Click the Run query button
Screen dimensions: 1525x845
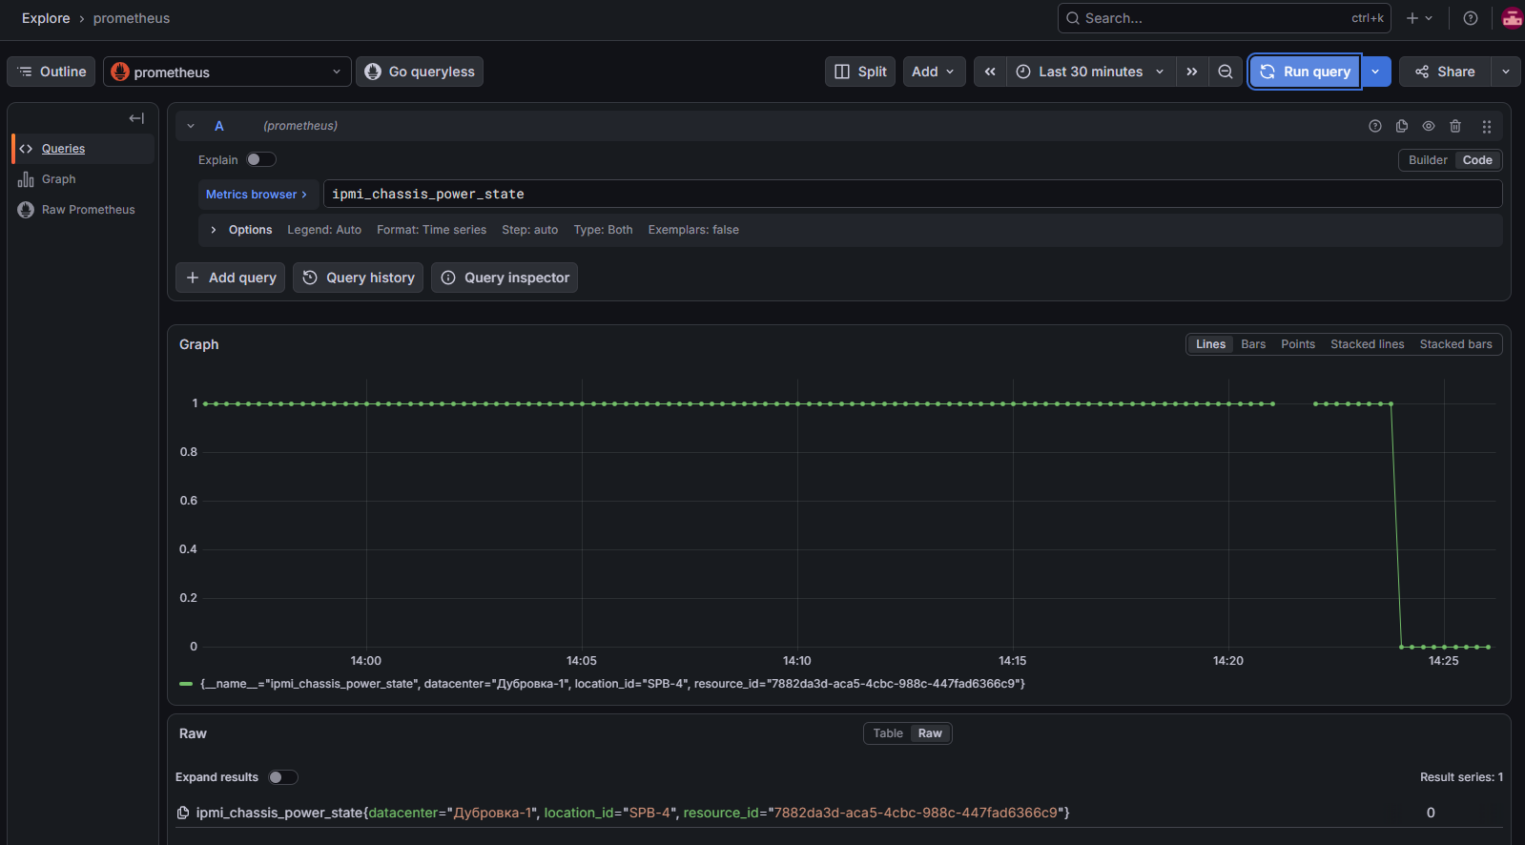(1305, 72)
